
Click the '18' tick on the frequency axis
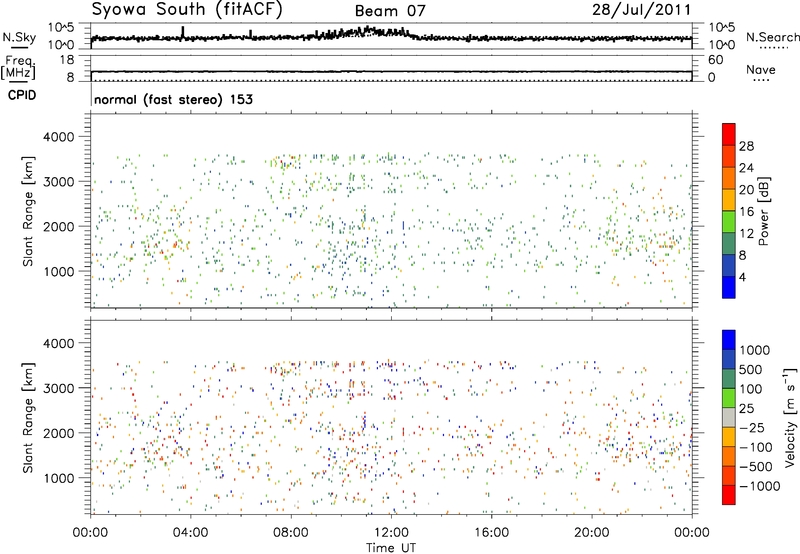point(66,60)
